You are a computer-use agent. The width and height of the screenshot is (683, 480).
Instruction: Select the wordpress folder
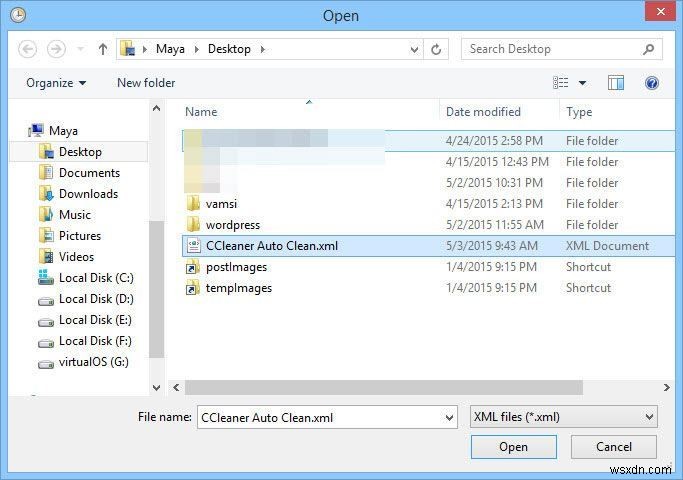tap(233, 225)
